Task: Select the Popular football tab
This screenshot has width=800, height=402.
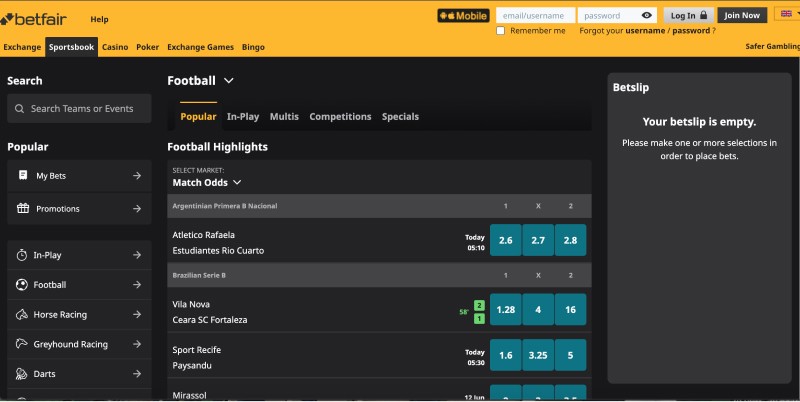Action: [x=198, y=116]
